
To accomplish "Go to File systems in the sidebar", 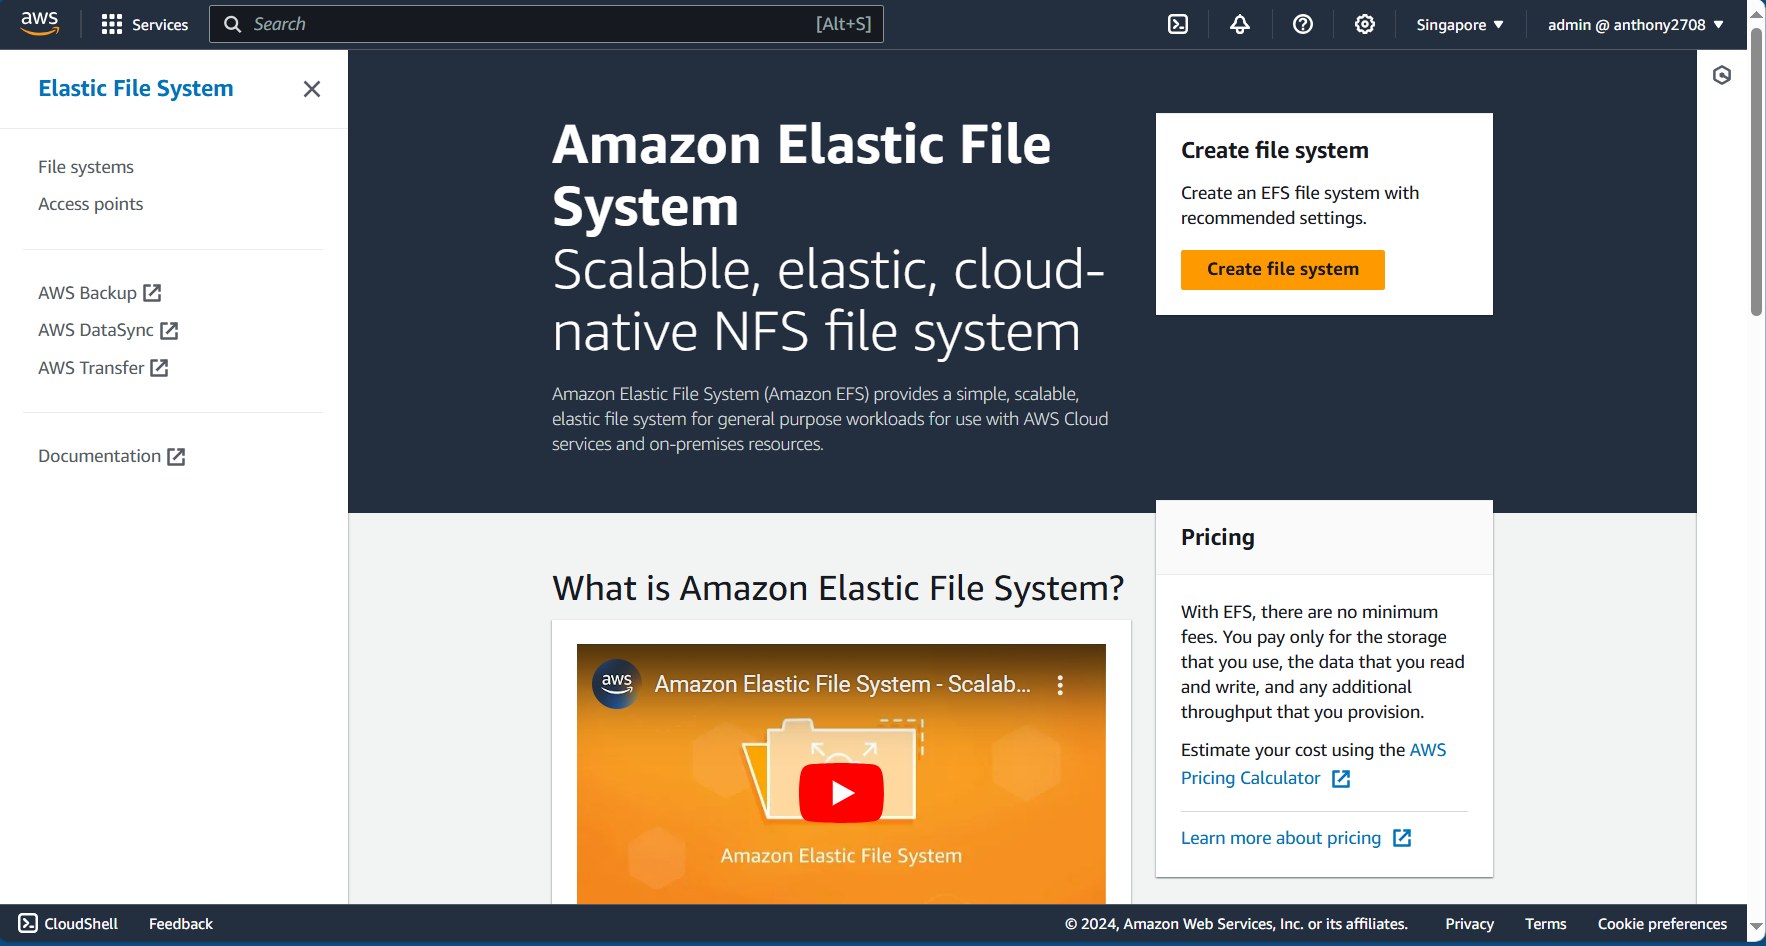I will pyautogui.click(x=86, y=167).
